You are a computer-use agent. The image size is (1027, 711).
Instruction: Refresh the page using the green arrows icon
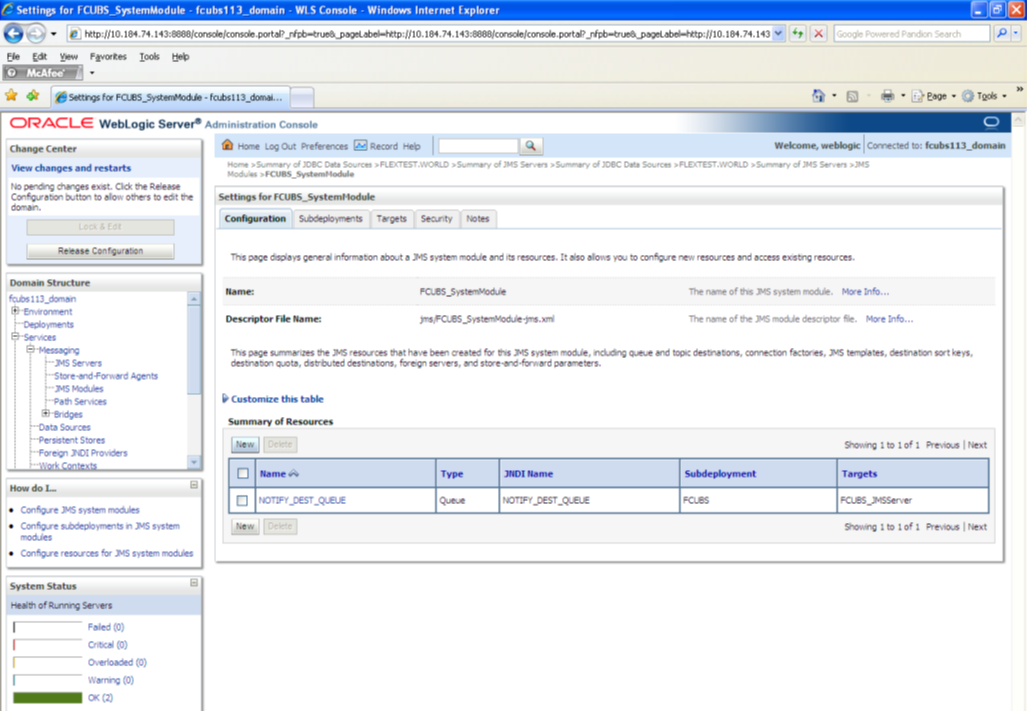click(x=797, y=33)
